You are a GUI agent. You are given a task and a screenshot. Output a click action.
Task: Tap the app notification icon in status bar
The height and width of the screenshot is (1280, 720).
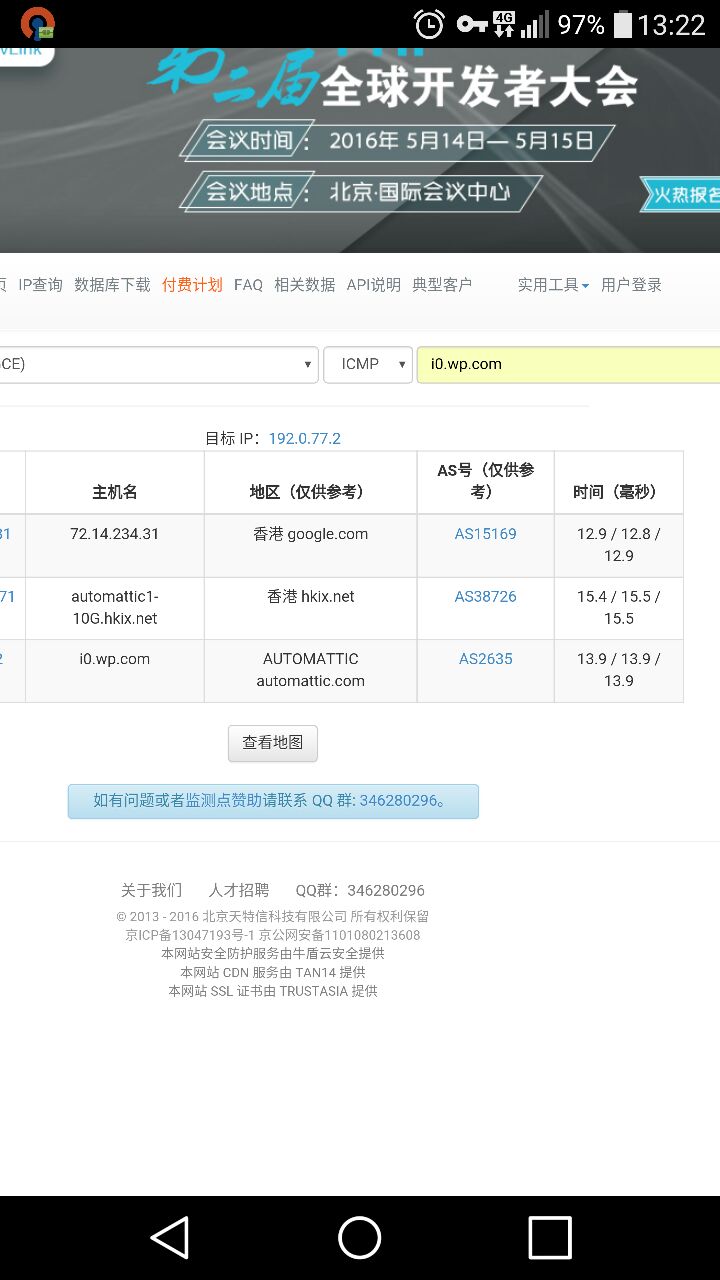click(38, 23)
